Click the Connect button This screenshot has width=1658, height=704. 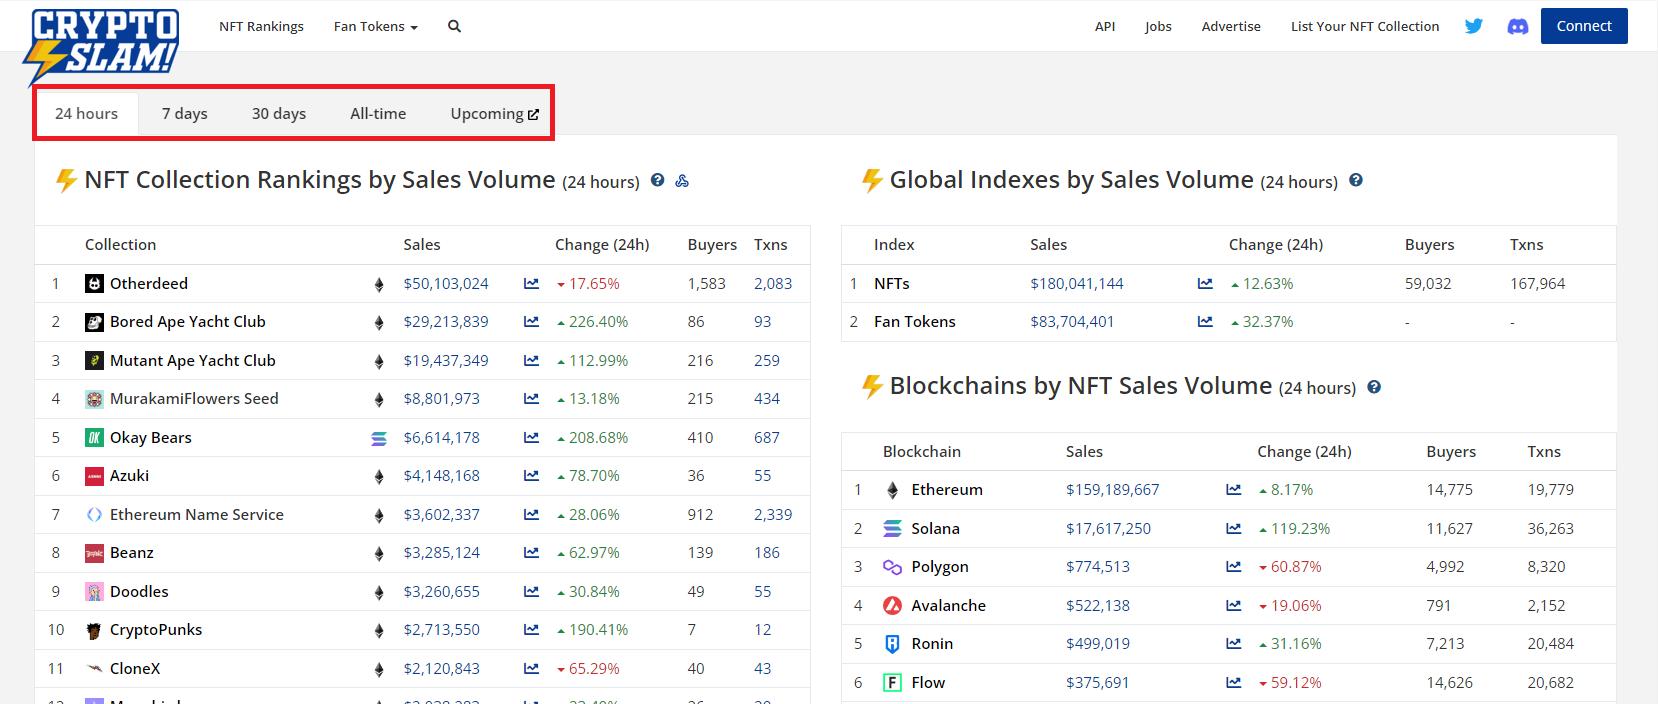(1584, 26)
